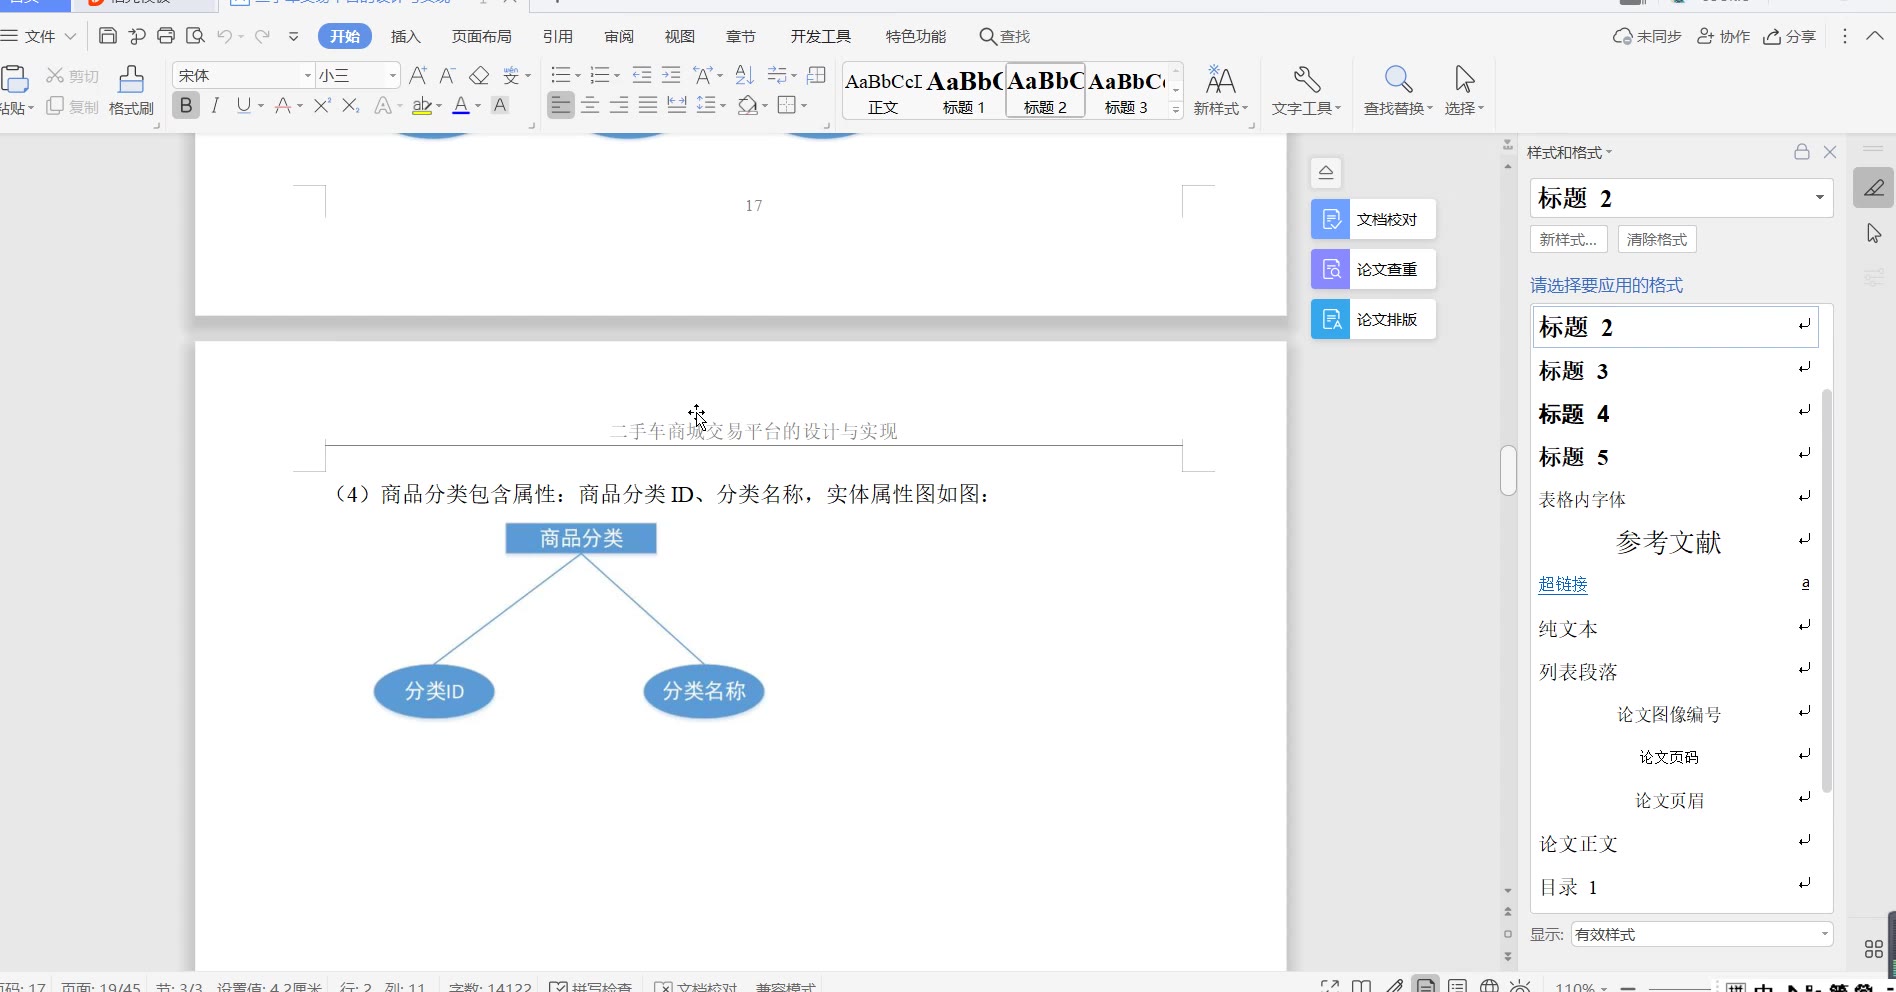Viewport: 1896px width, 992px height.
Task: Collapse the floating side tool panel
Action: (x=1326, y=172)
